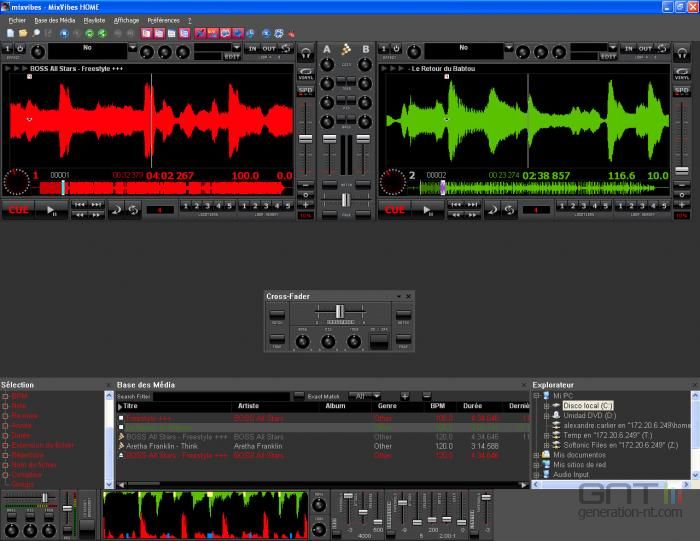The image size is (700, 541).
Task: Click deck 1 previous track button
Action: [x=79, y=204]
